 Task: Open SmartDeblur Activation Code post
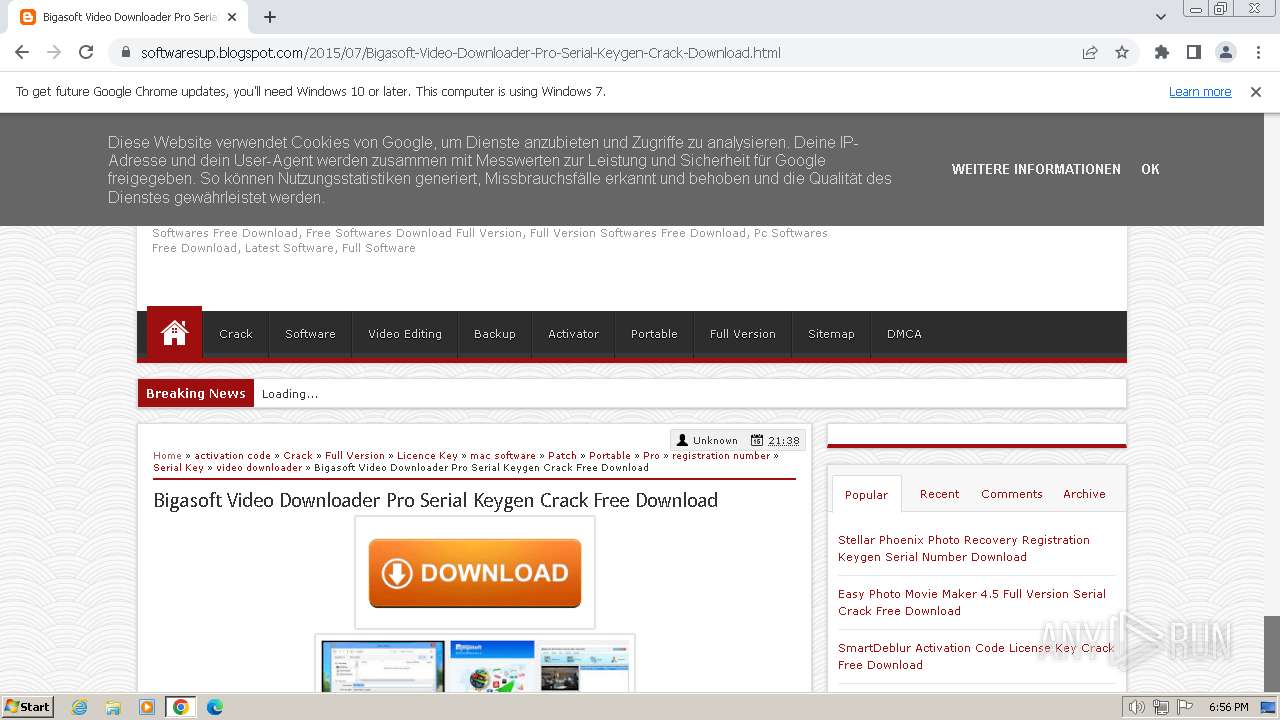pos(976,656)
